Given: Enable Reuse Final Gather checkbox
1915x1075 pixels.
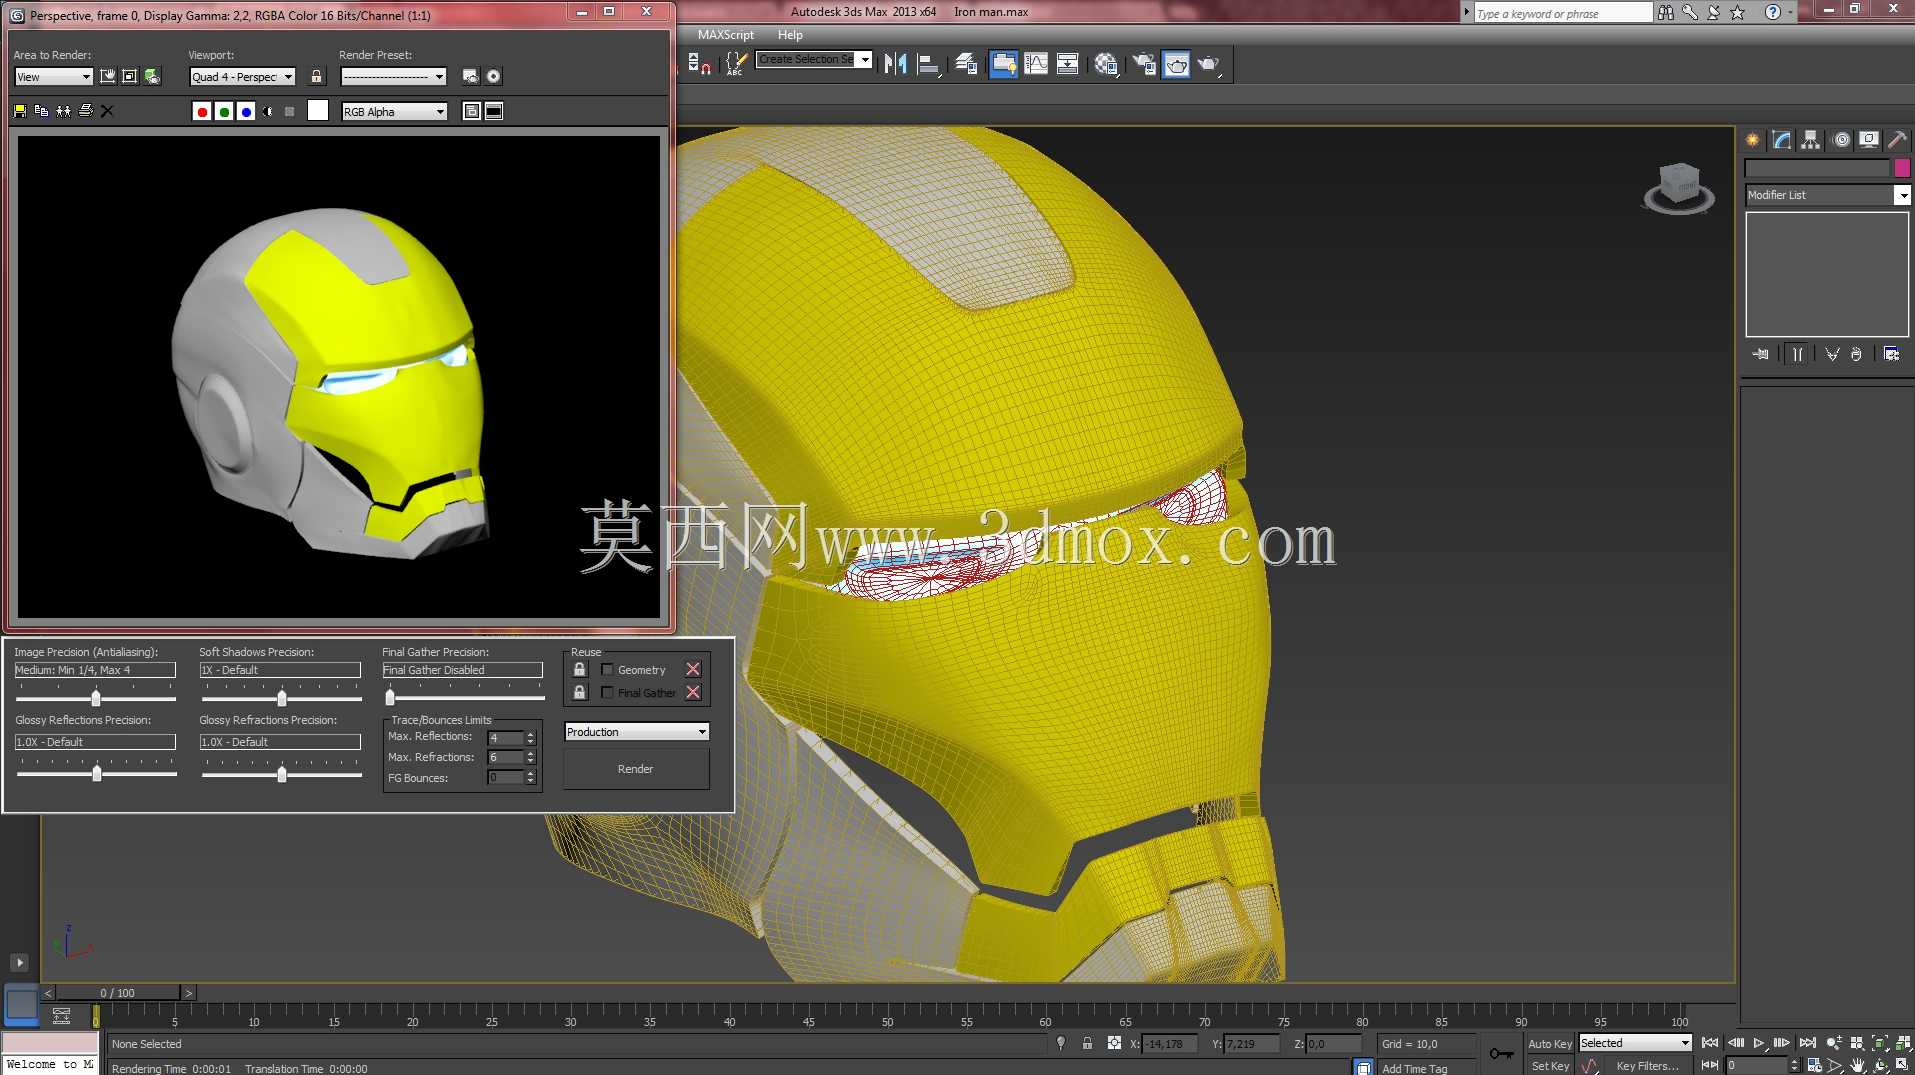Looking at the screenshot, I should pos(607,692).
